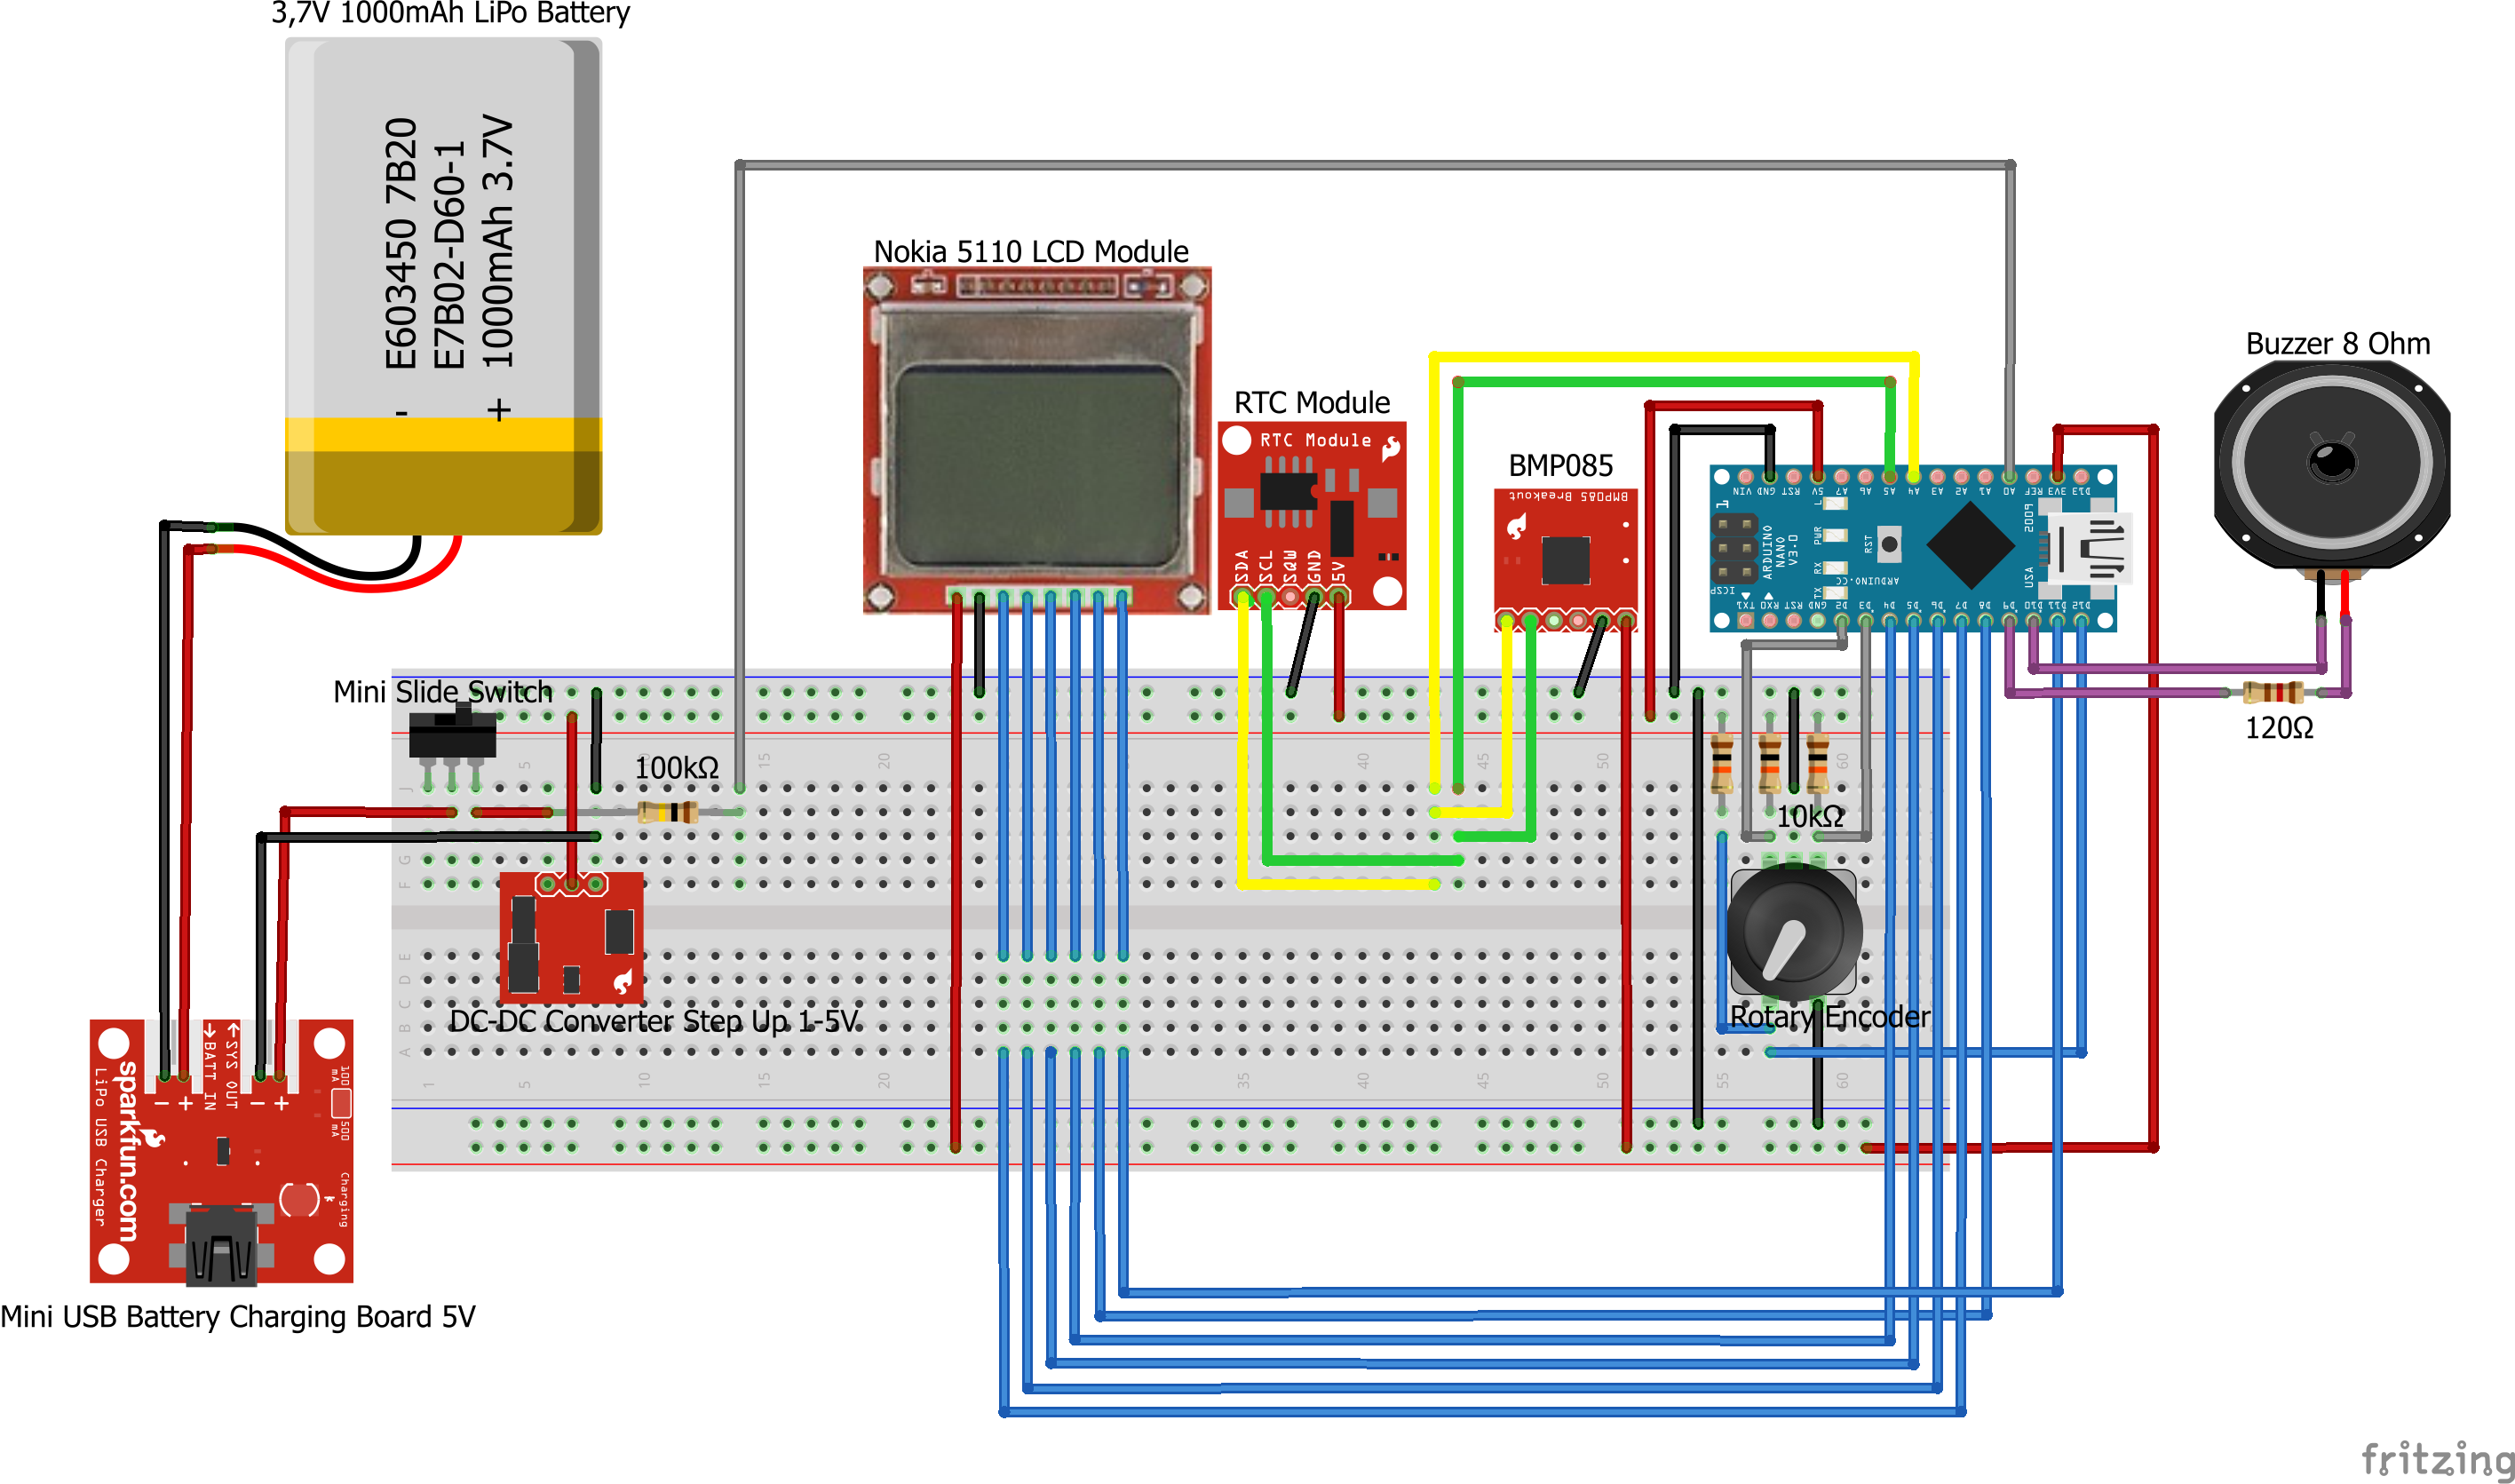Select the 100kΩ resistor
Image resolution: width=2515 pixels, height=1484 pixels.
[x=667, y=812]
